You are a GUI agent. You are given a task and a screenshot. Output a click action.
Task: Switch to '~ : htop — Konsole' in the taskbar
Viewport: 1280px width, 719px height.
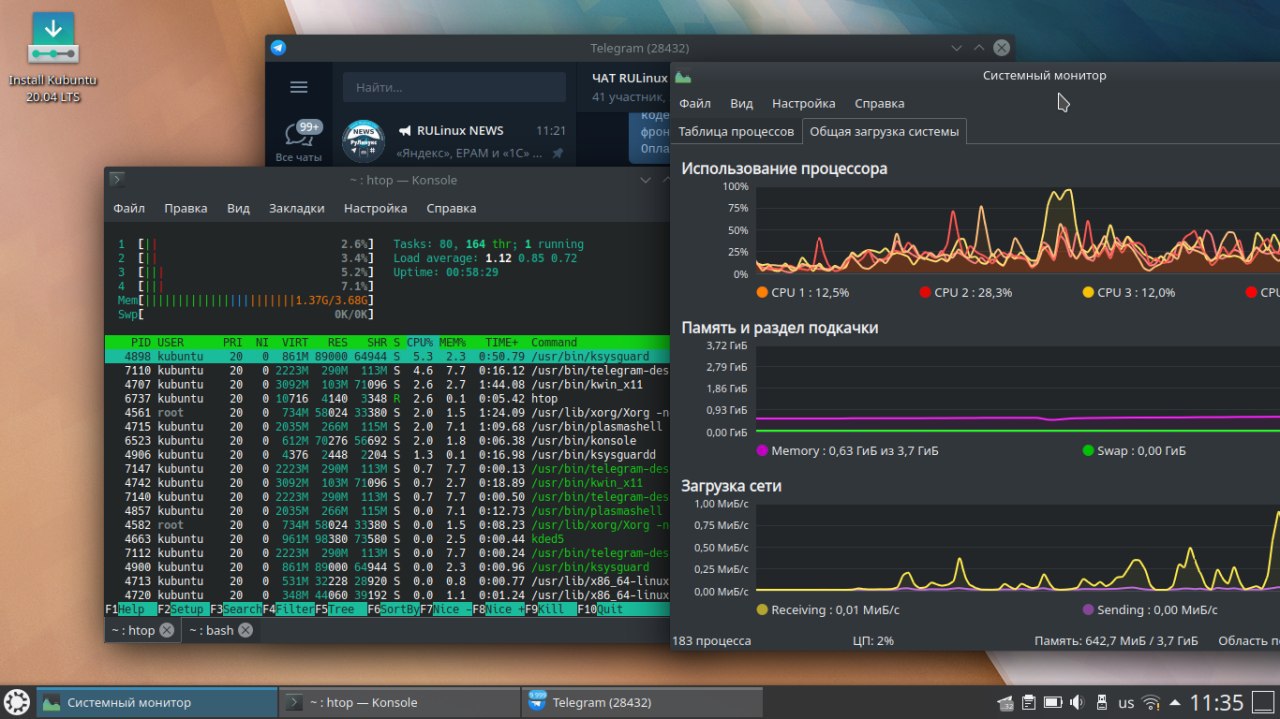tap(399, 703)
